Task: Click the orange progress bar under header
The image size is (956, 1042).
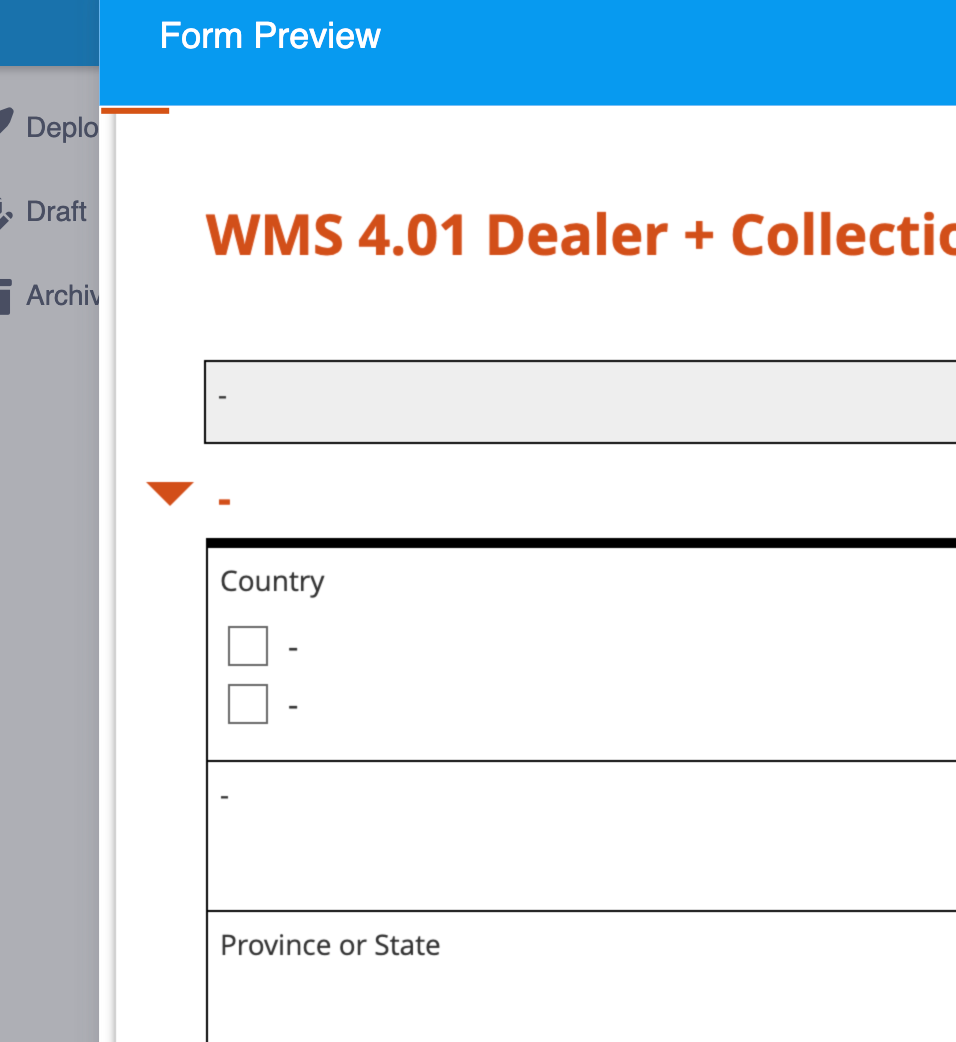Action: 135,110
